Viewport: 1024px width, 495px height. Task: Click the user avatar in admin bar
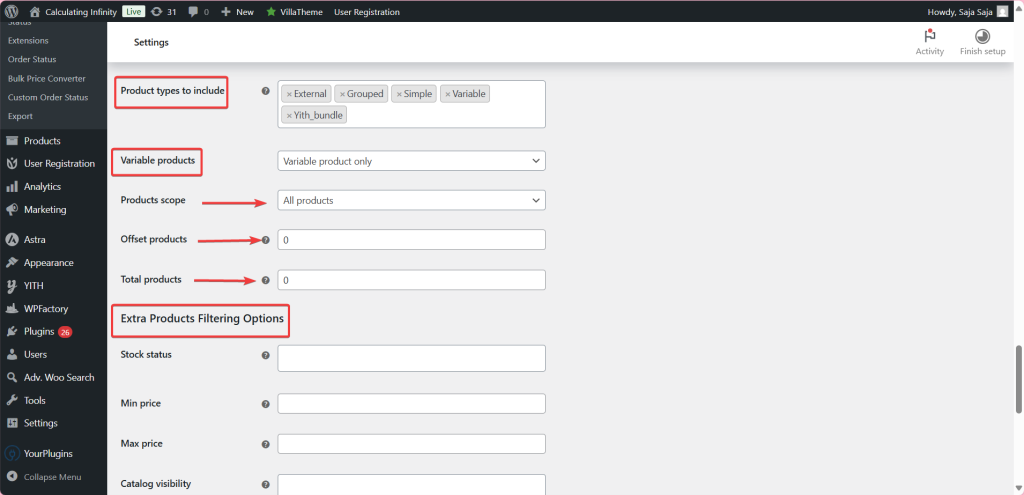[1002, 12]
